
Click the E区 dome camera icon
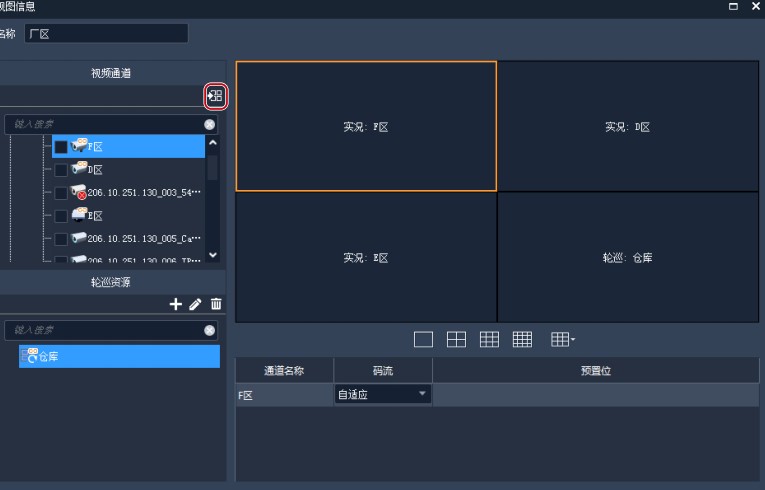pos(79,214)
